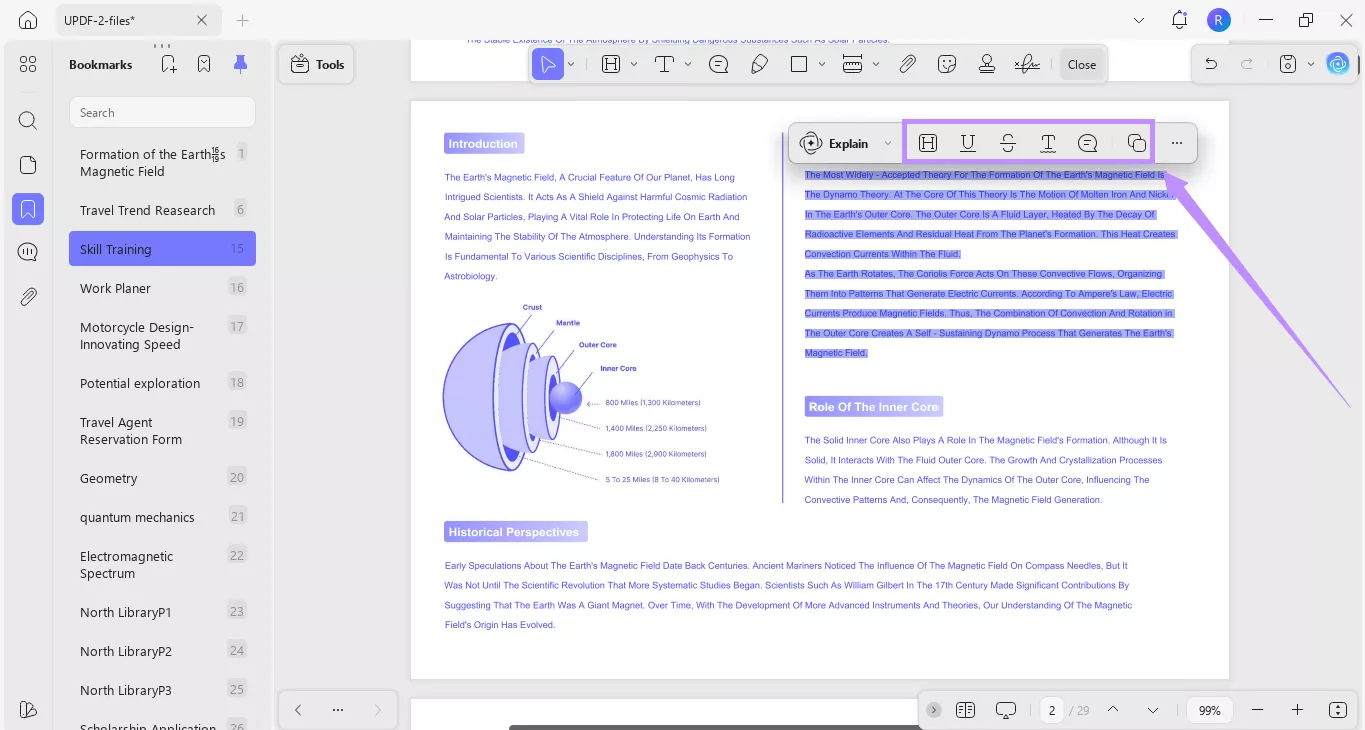The width and height of the screenshot is (1365, 730).
Task: Expand the measure tool dropdown arrow
Action: tap(876, 64)
